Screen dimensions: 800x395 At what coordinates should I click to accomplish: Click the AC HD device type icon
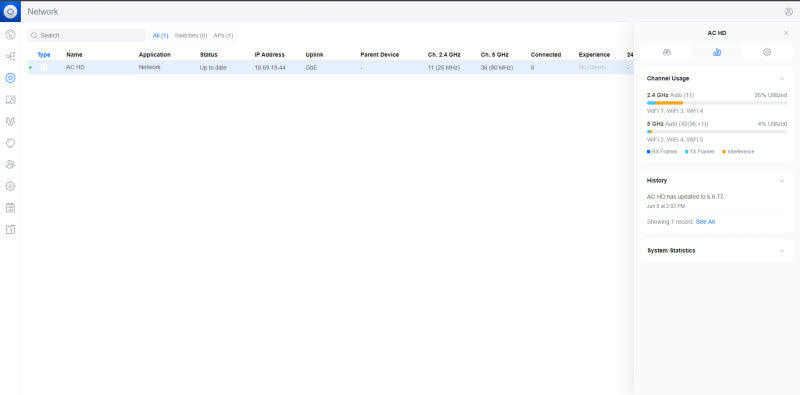(44, 67)
